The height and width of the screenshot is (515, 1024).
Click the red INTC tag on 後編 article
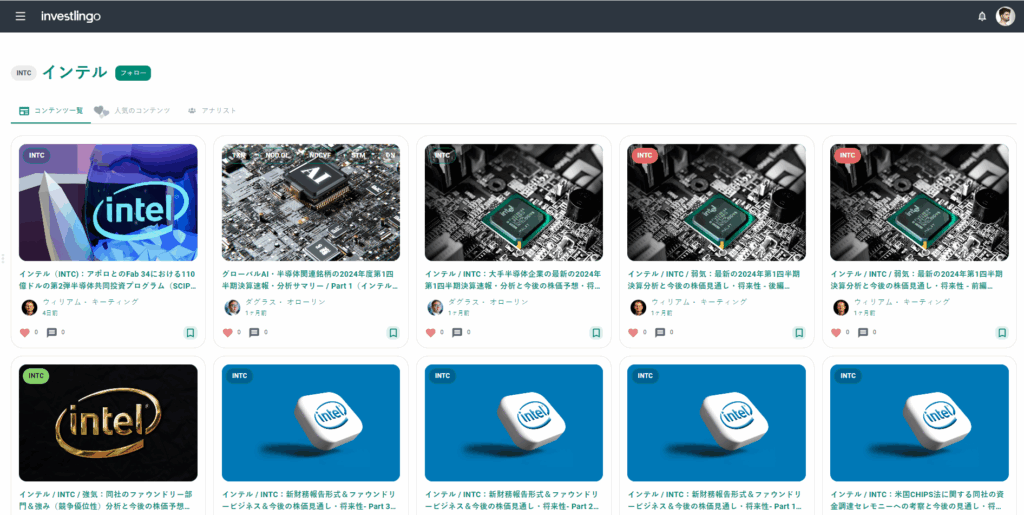[645, 155]
